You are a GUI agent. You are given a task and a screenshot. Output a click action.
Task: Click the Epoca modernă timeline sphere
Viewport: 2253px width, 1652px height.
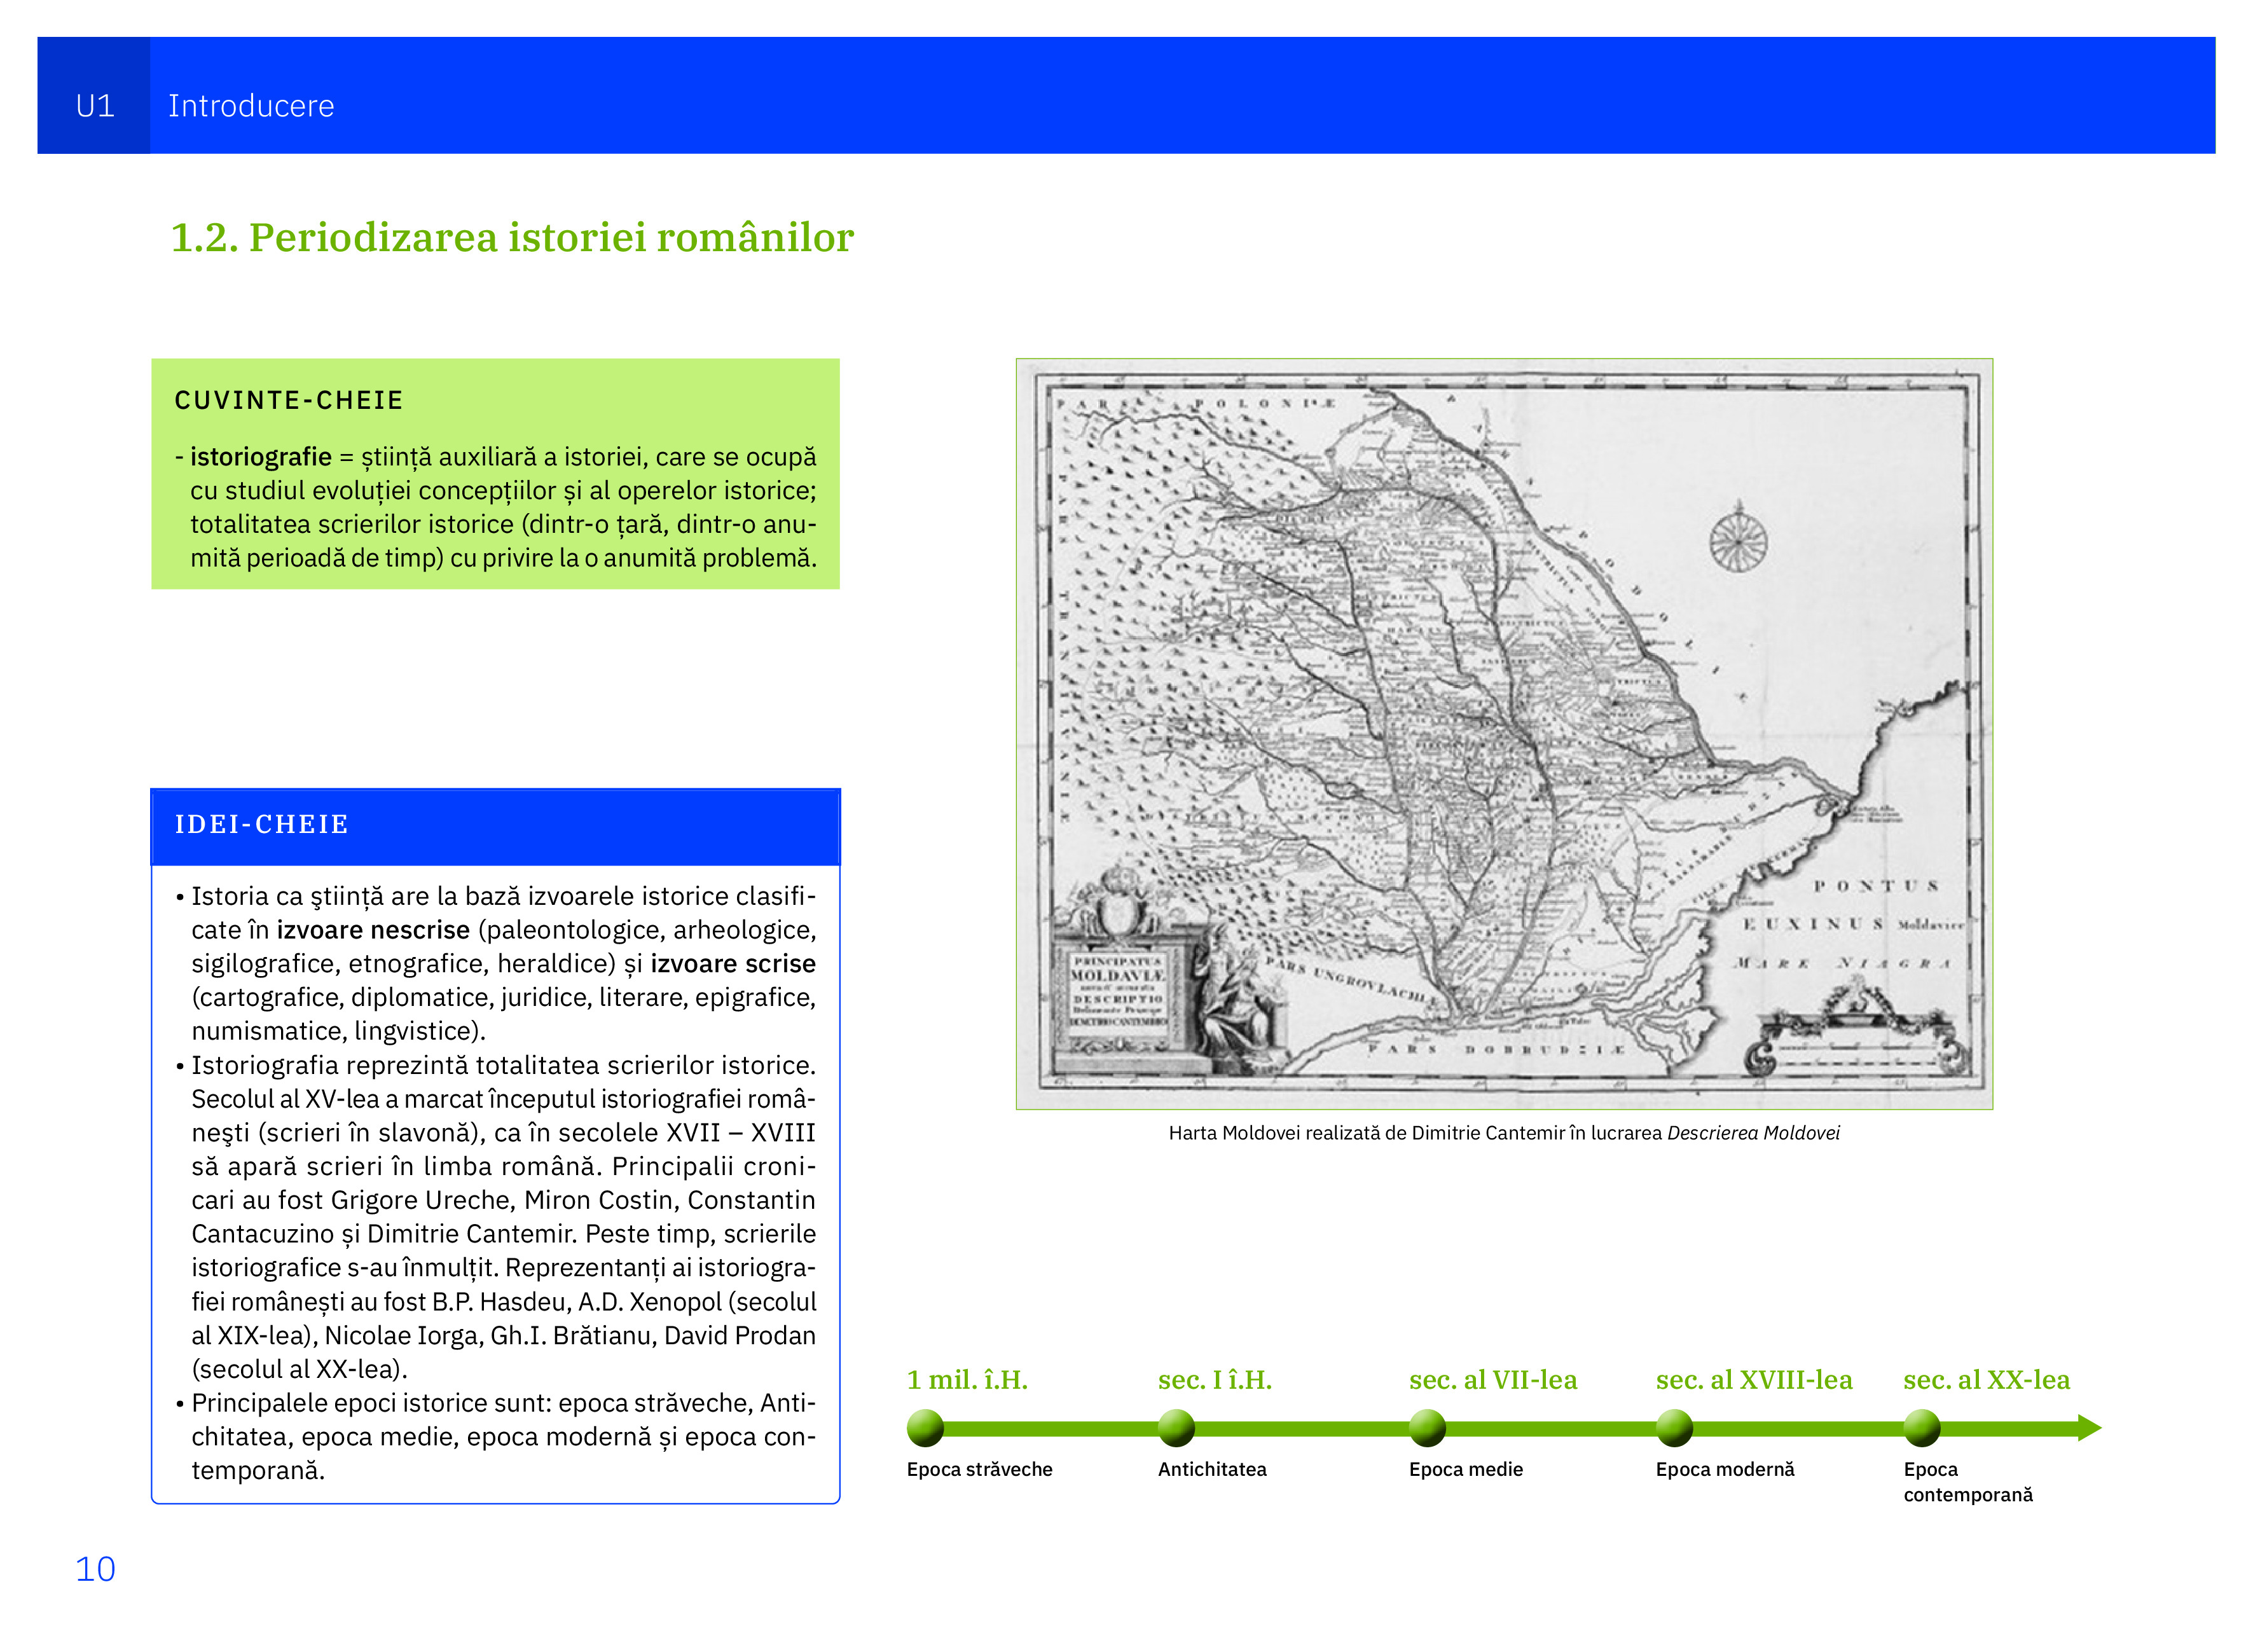[x=1674, y=1427]
